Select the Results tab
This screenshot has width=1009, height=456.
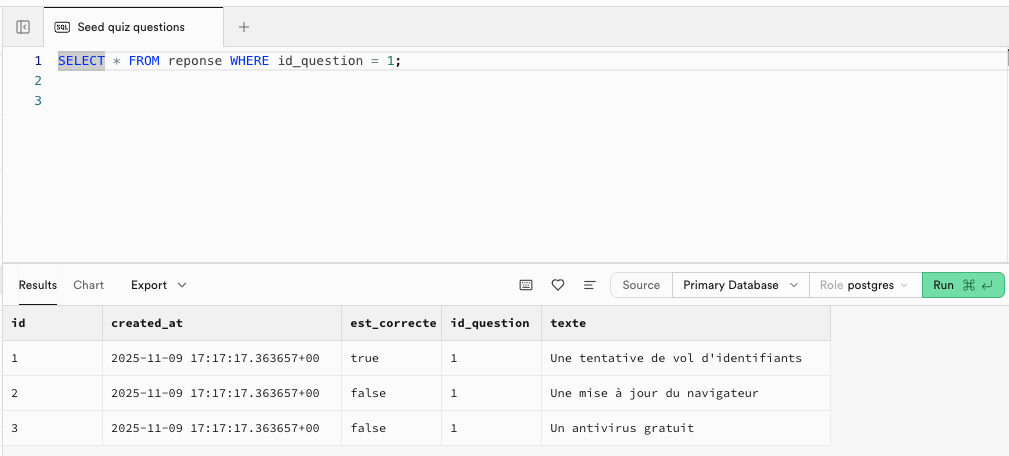(38, 285)
